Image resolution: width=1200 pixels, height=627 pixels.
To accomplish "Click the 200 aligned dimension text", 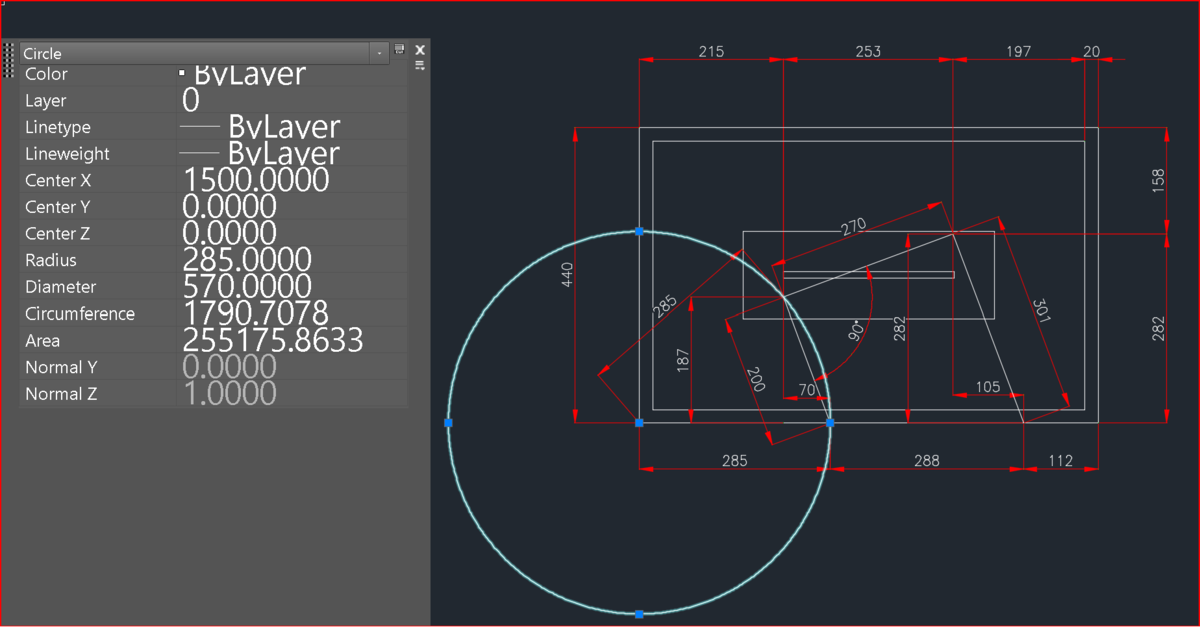I will pos(755,378).
